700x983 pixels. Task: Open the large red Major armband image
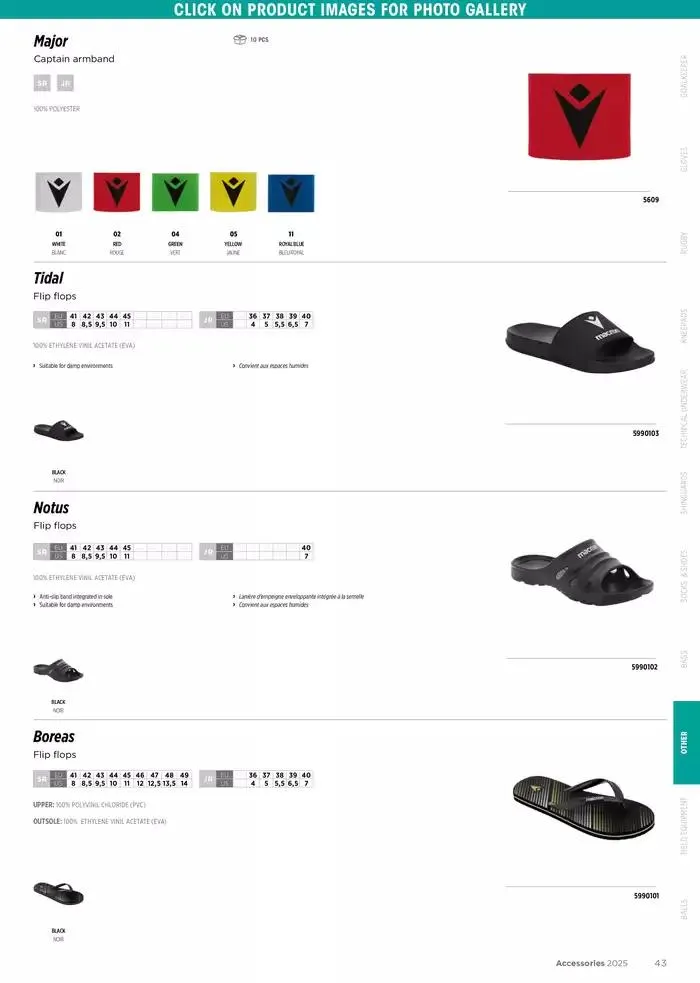click(x=579, y=116)
